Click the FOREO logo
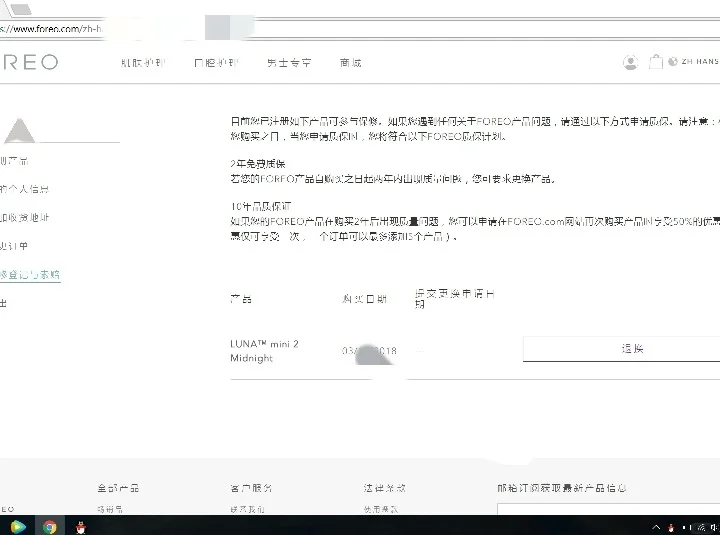The height and width of the screenshot is (535, 720). point(29,62)
